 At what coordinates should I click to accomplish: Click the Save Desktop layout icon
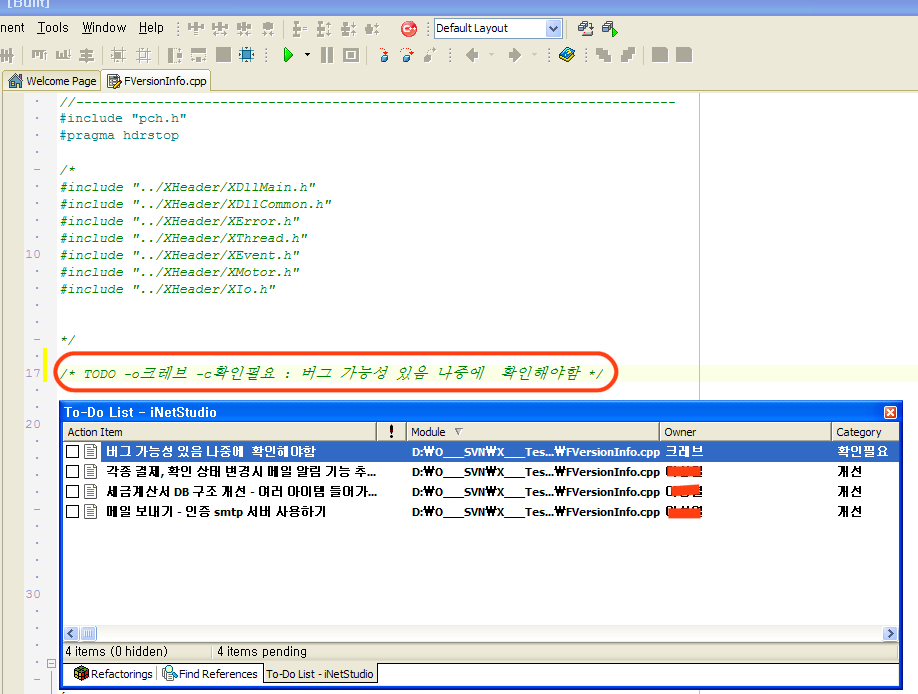586,28
